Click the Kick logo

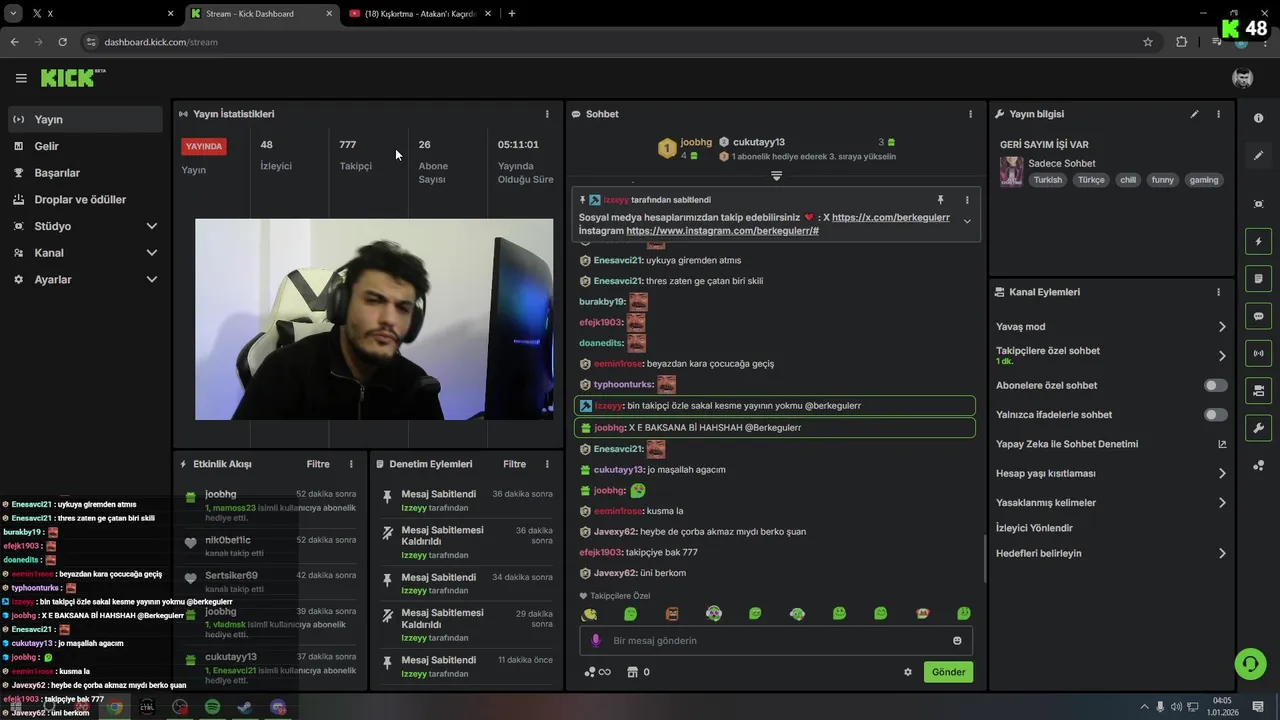coord(72,78)
